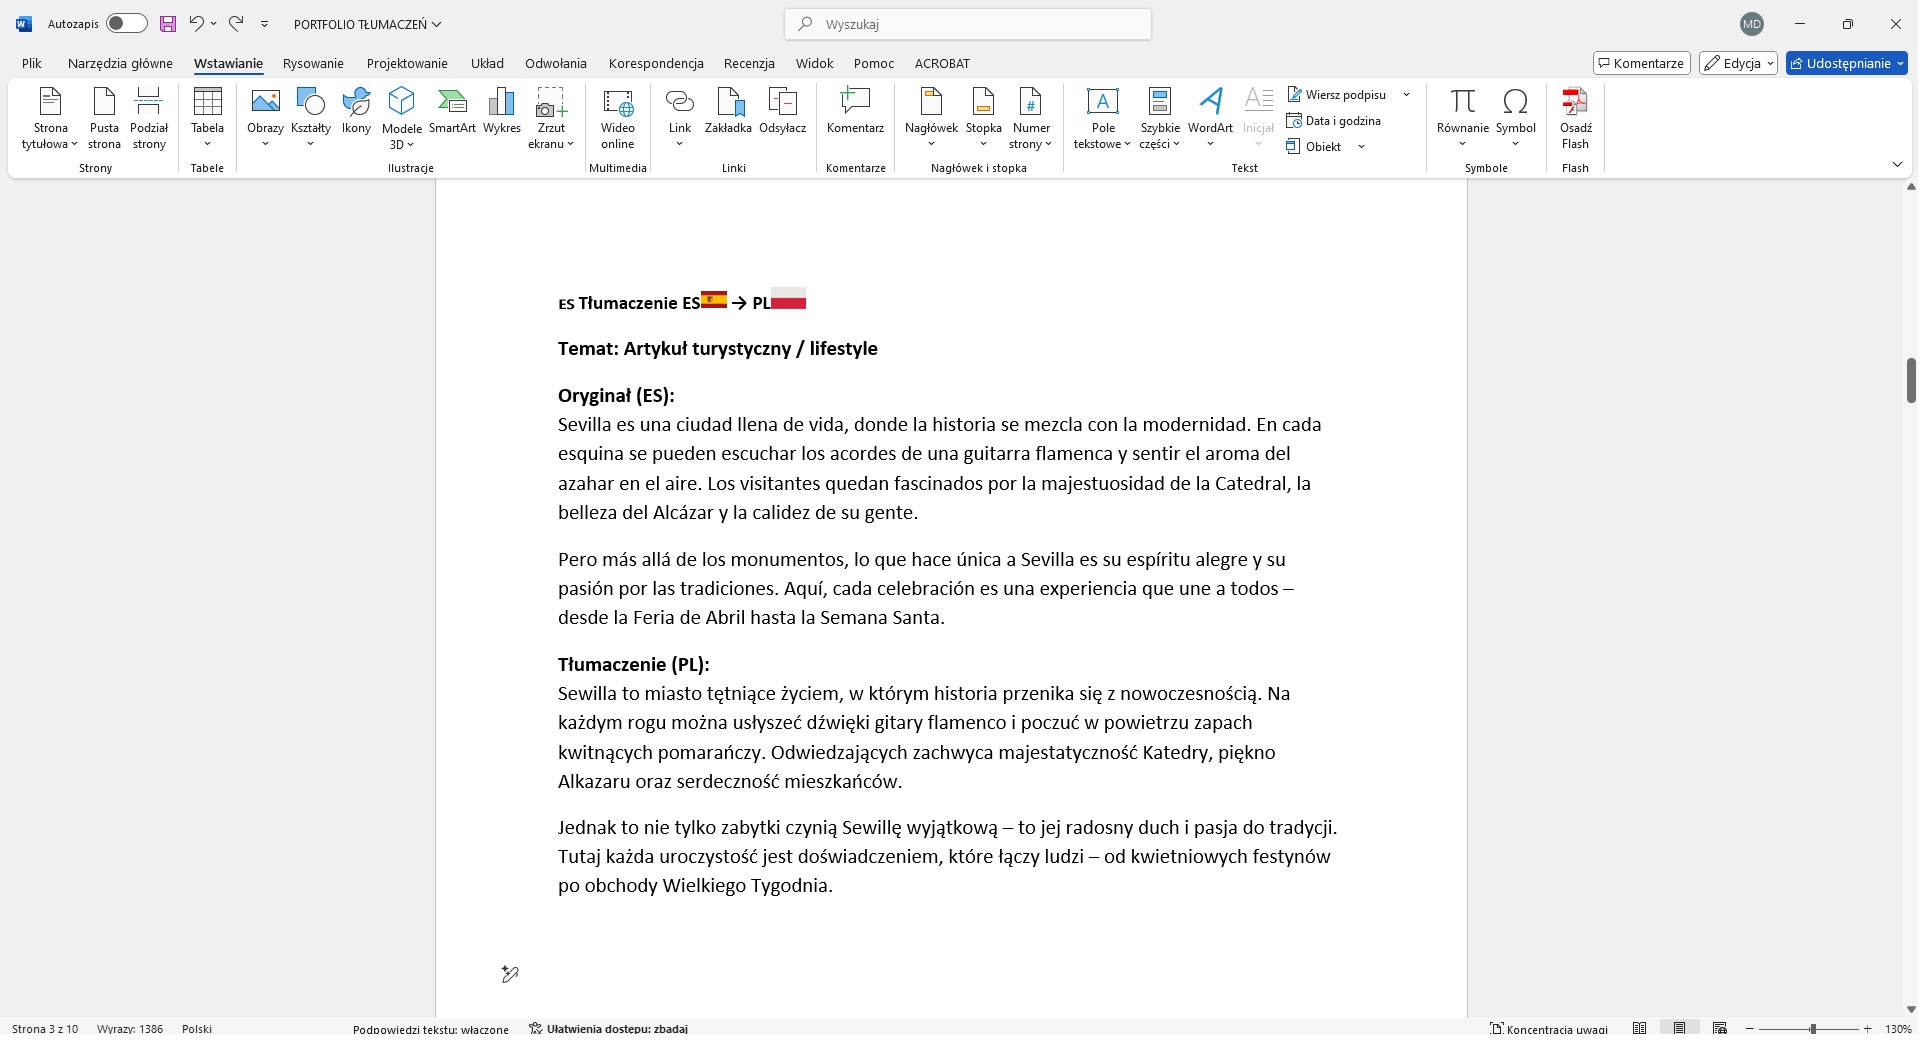1920x1040 pixels.
Task: Insert a WordArt text object
Action: [x=1210, y=118]
